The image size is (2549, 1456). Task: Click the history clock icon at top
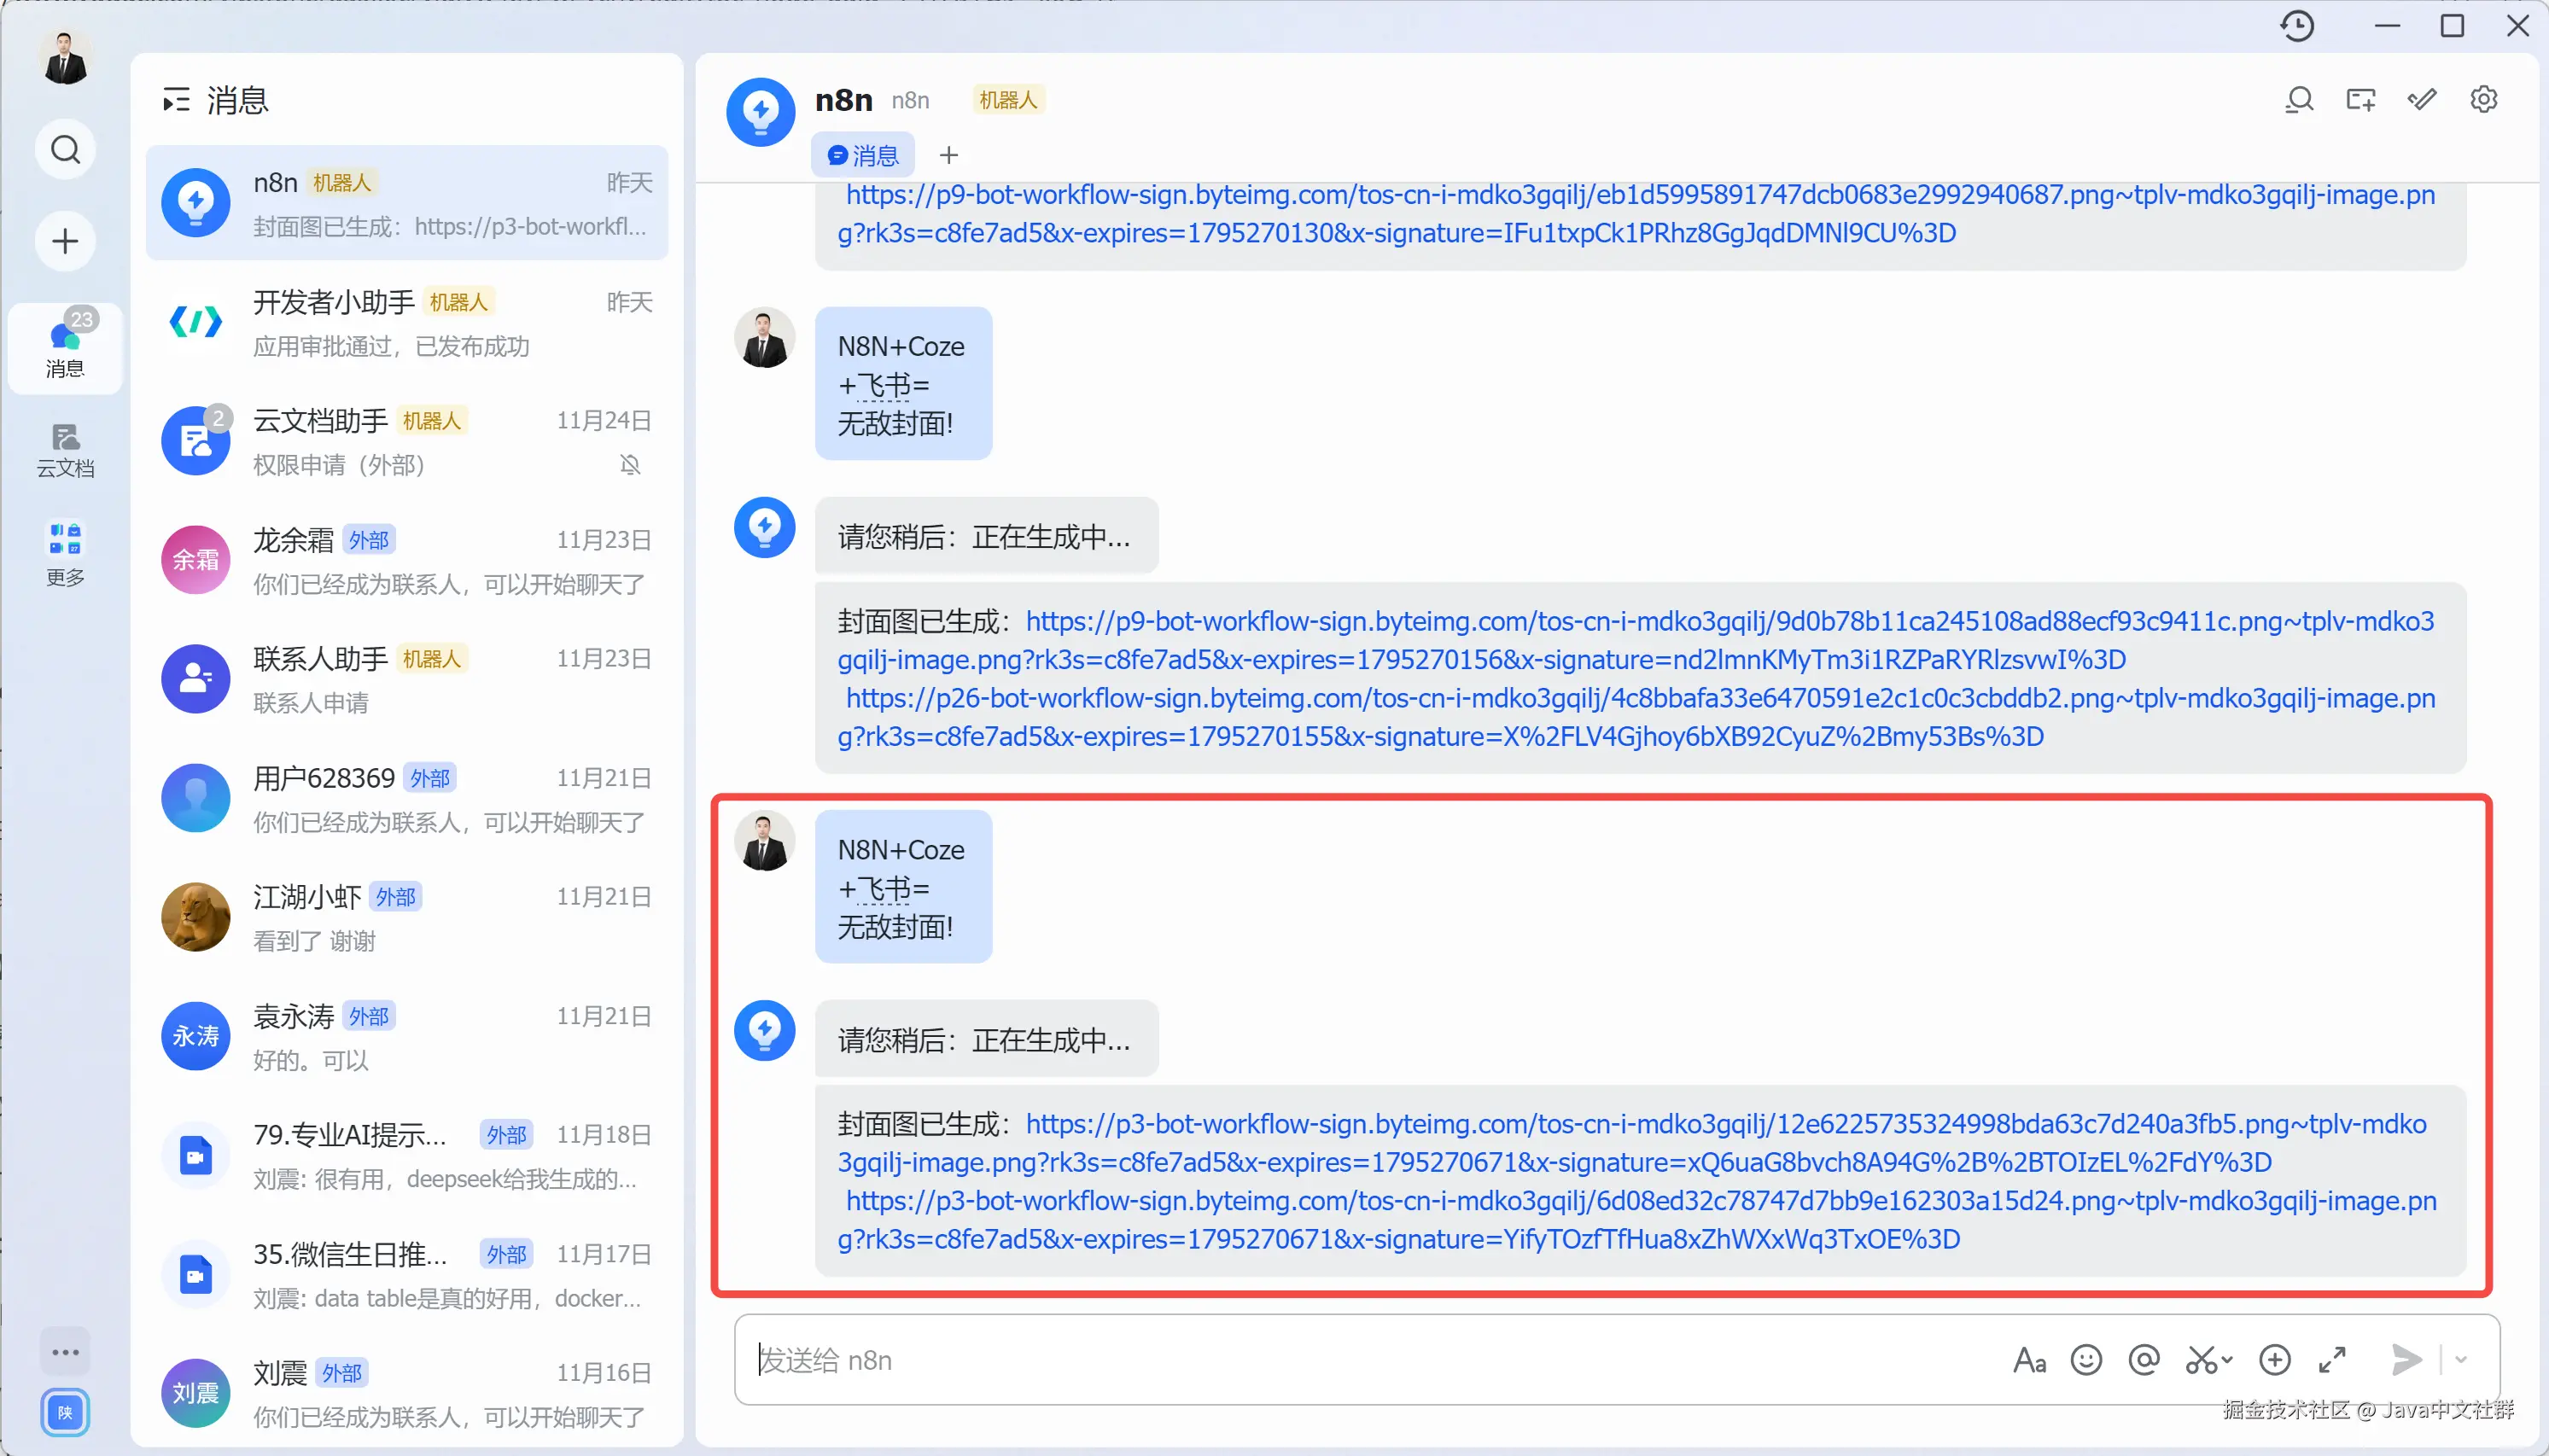[2297, 26]
